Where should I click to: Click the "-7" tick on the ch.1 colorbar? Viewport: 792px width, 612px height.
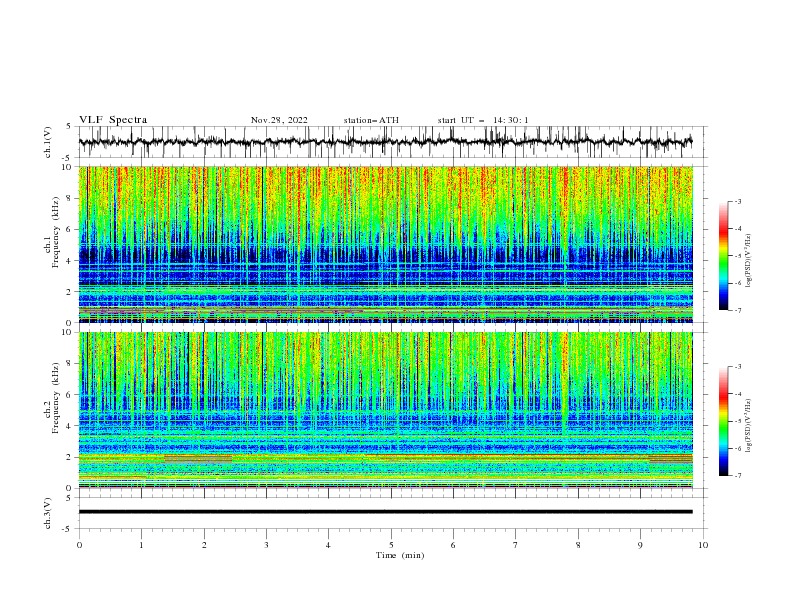[738, 310]
